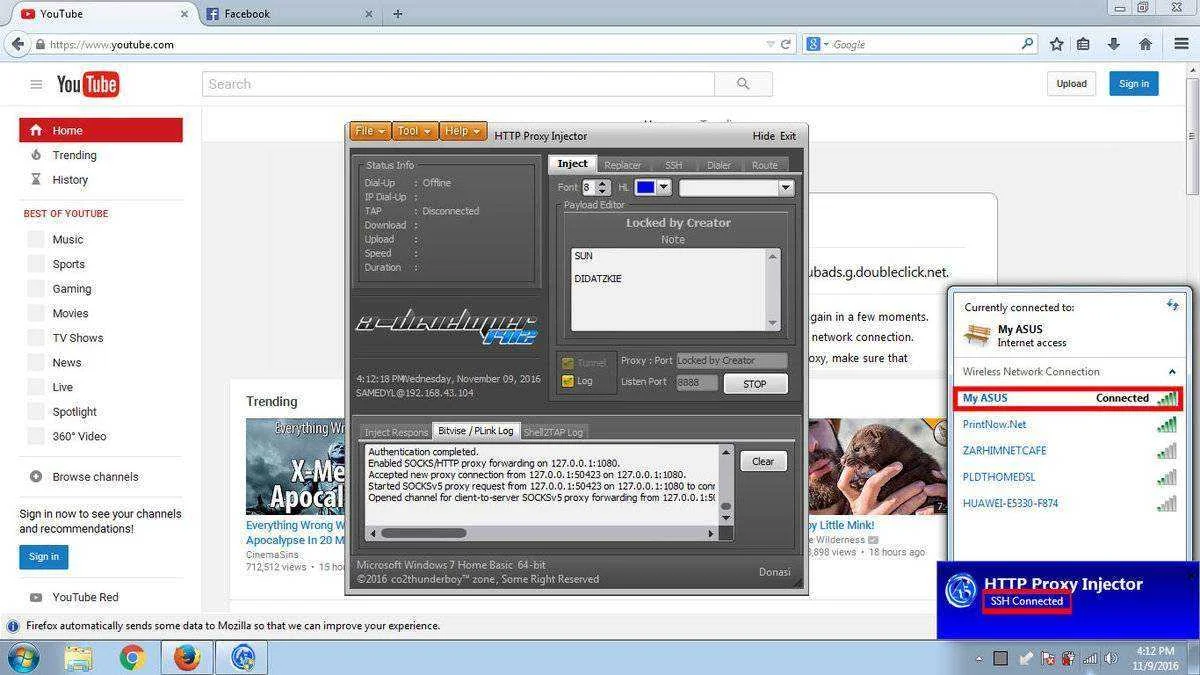
Task: Open Firefox downloads arrow
Action: click(1114, 44)
